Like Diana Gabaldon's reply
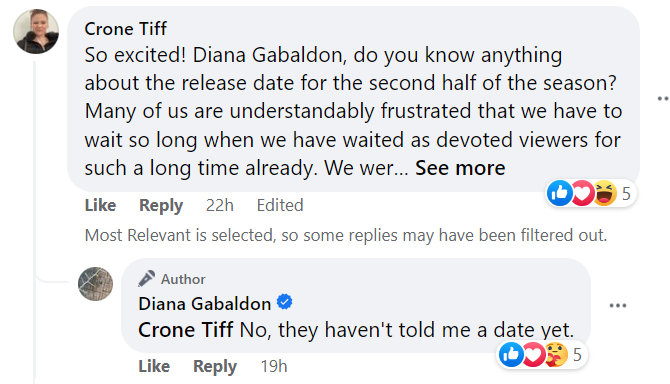The width and height of the screenshot is (670, 384). tap(154, 366)
